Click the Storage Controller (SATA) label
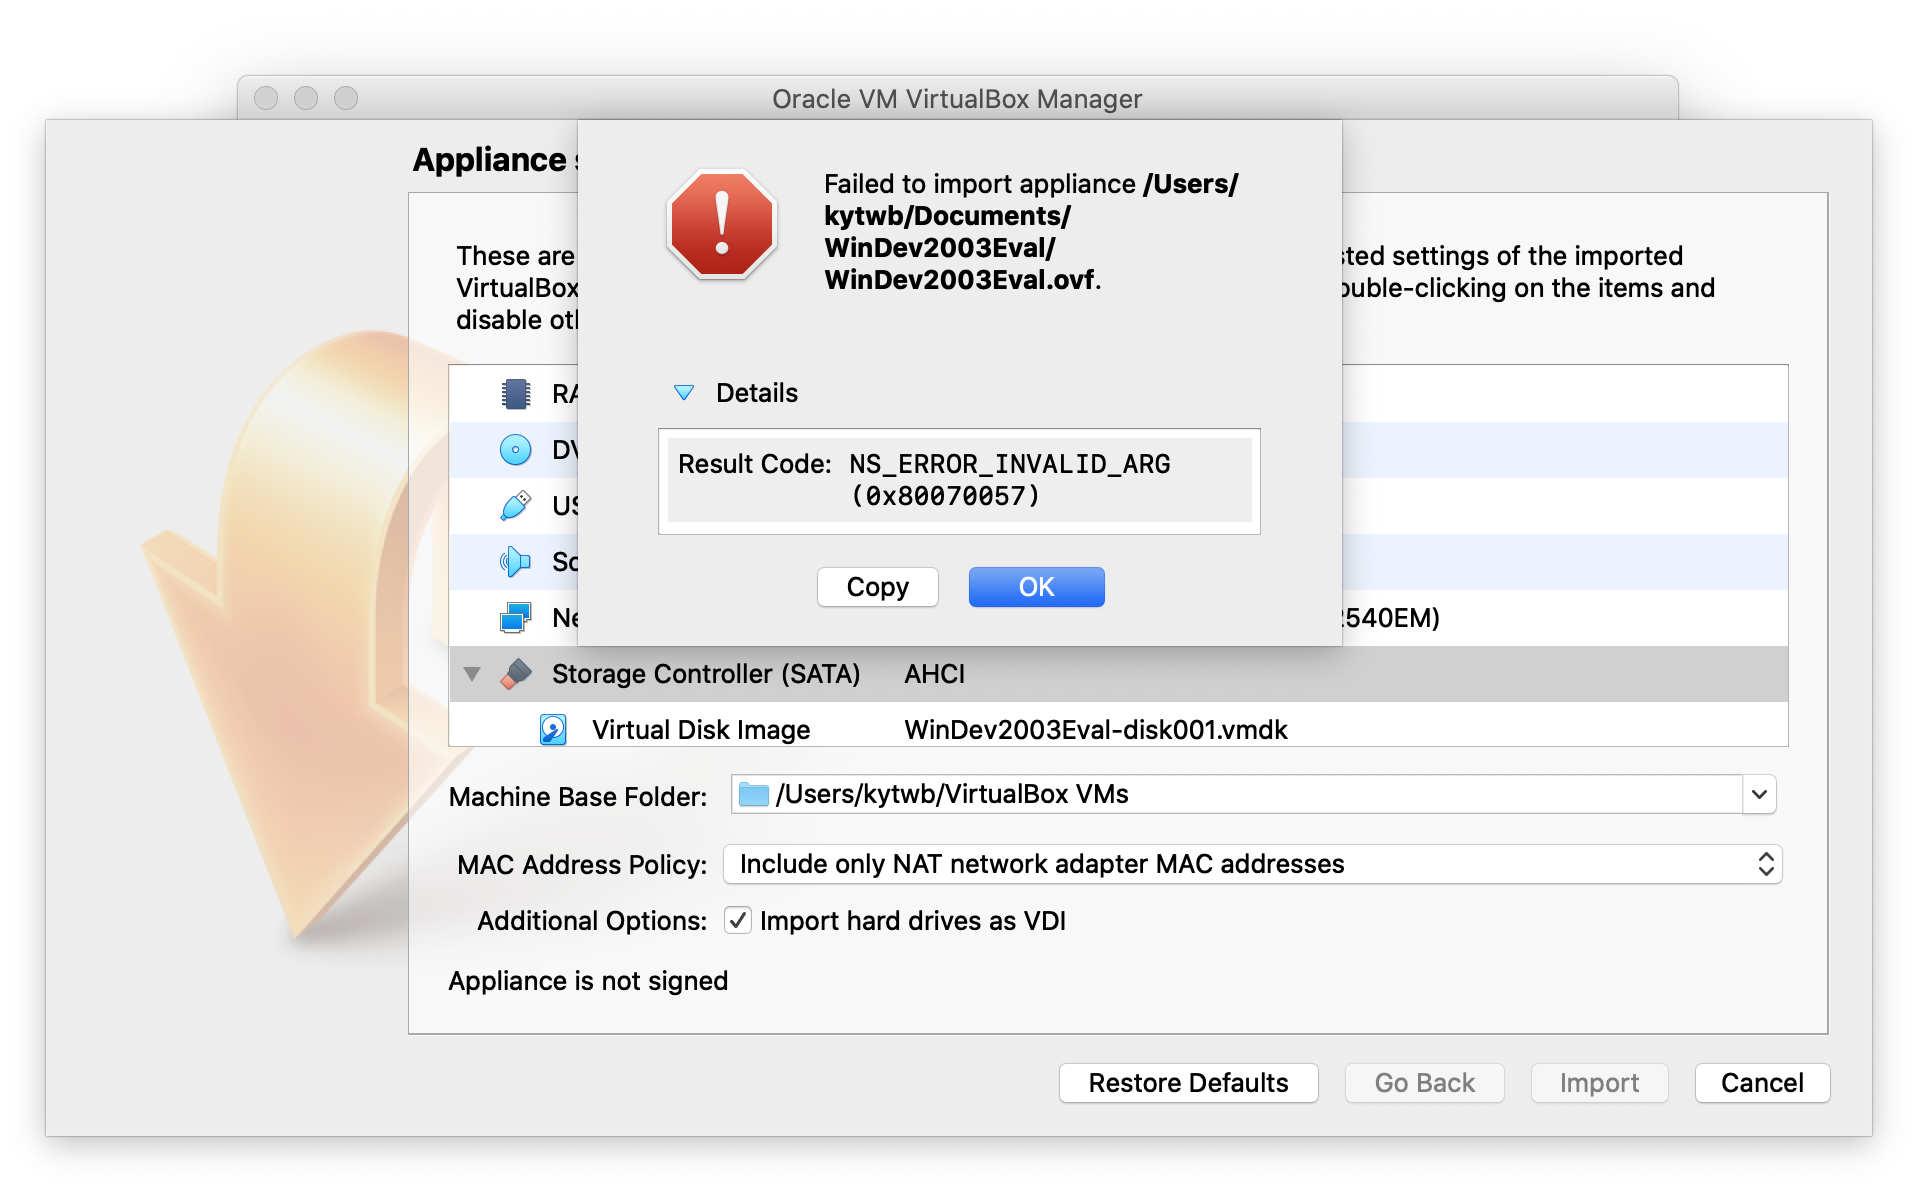The width and height of the screenshot is (1918, 1190). (706, 674)
